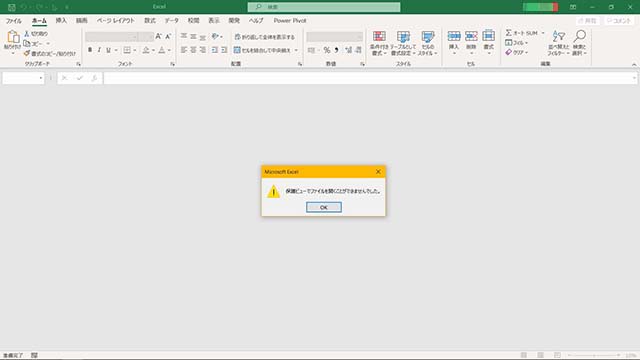Click the Sort and Filter icon
The height and width of the screenshot is (360, 640).
click(558, 37)
